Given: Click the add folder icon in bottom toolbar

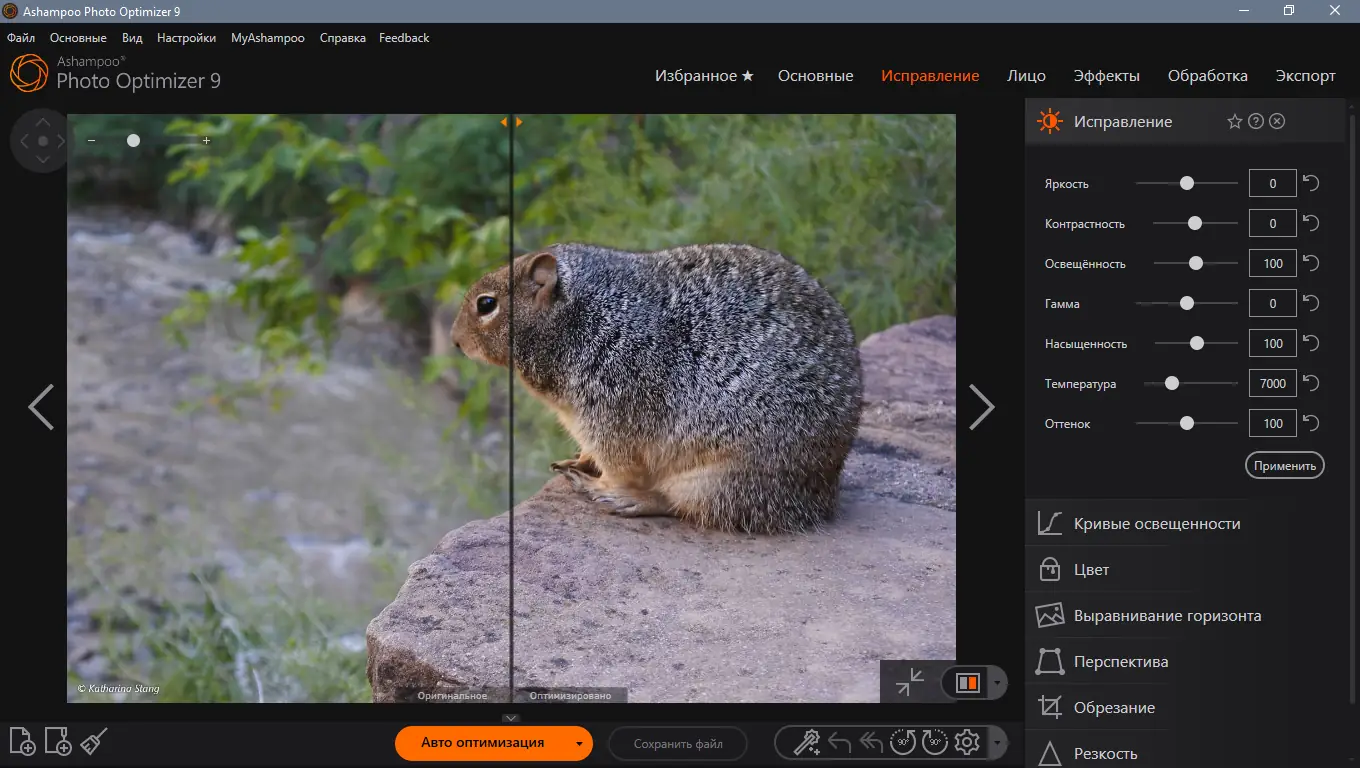Looking at the screenshot, I should (x=58, y=741).
